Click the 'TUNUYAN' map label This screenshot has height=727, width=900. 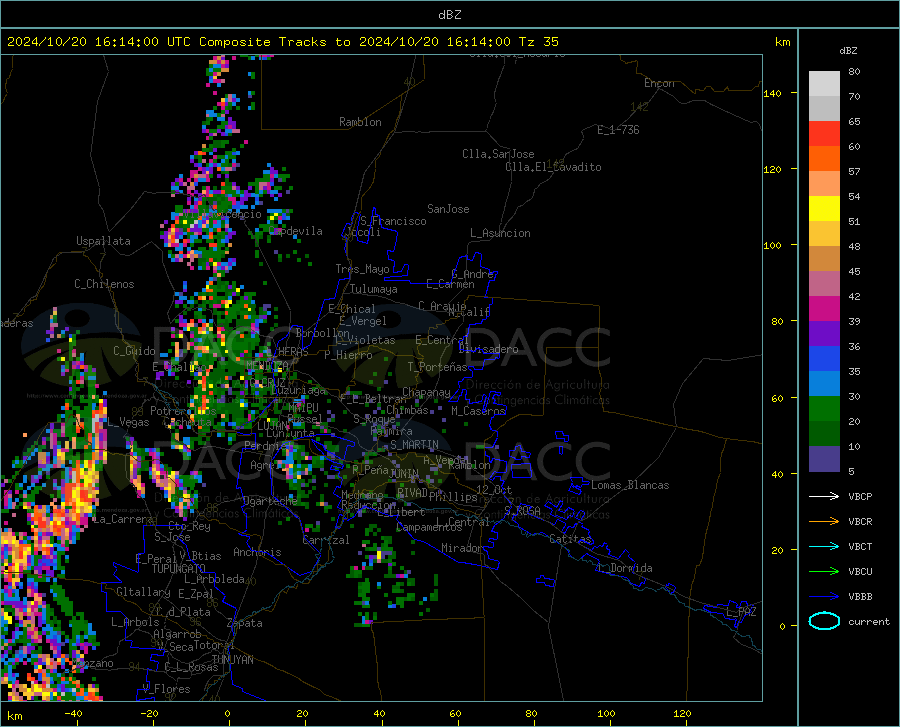(x=232, y=660)
